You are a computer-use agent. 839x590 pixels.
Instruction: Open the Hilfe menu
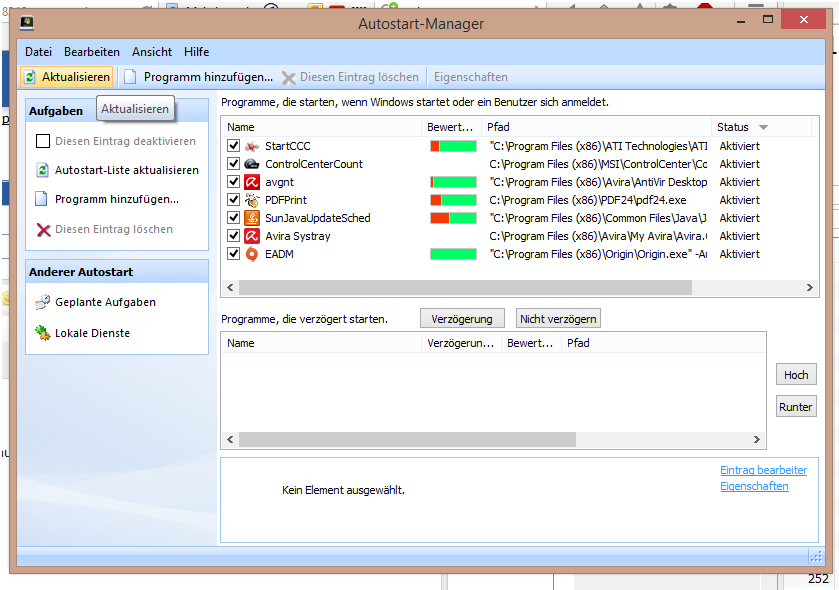(196, 52)
